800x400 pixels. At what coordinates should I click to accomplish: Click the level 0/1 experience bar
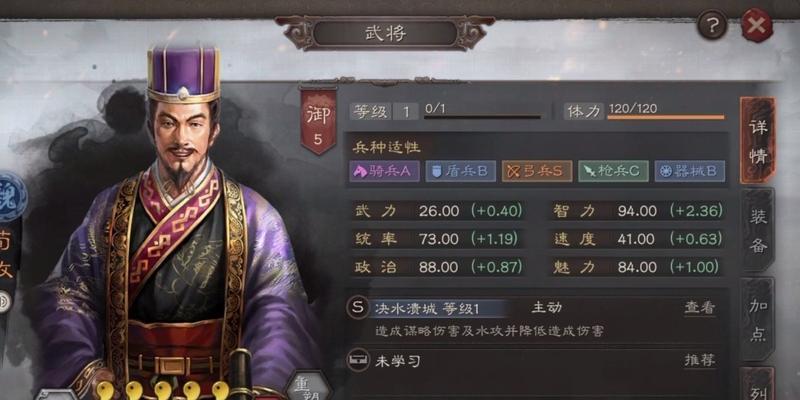click(x=482, y=117)
